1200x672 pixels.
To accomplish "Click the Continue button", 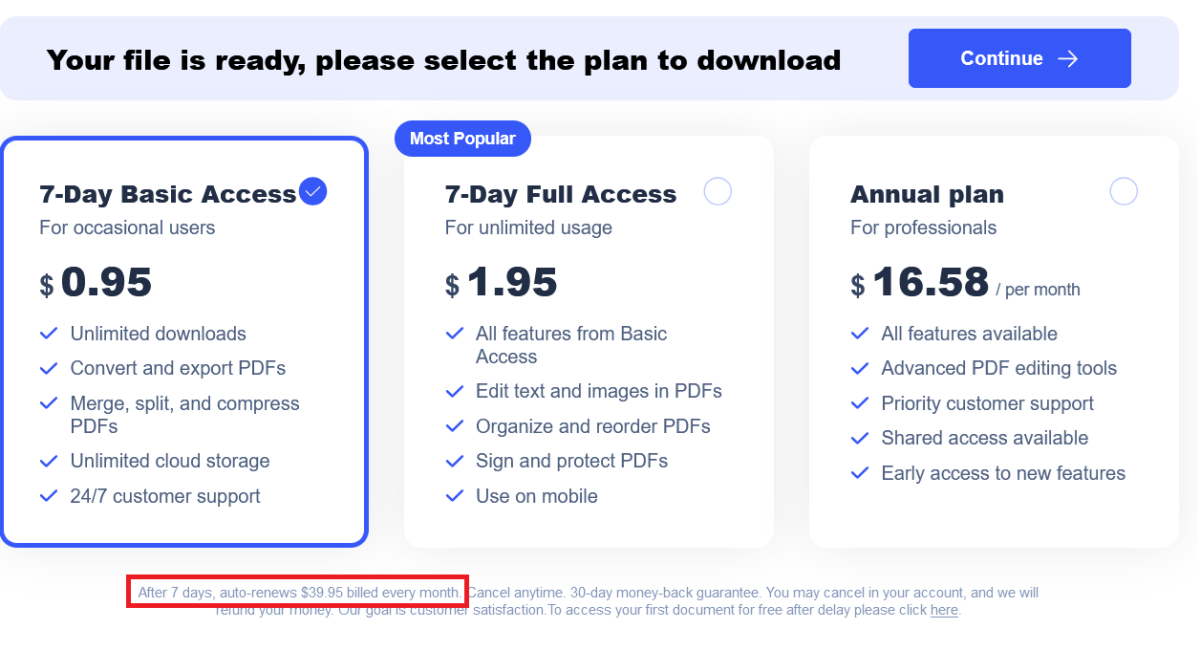I will coord(1018,58).
